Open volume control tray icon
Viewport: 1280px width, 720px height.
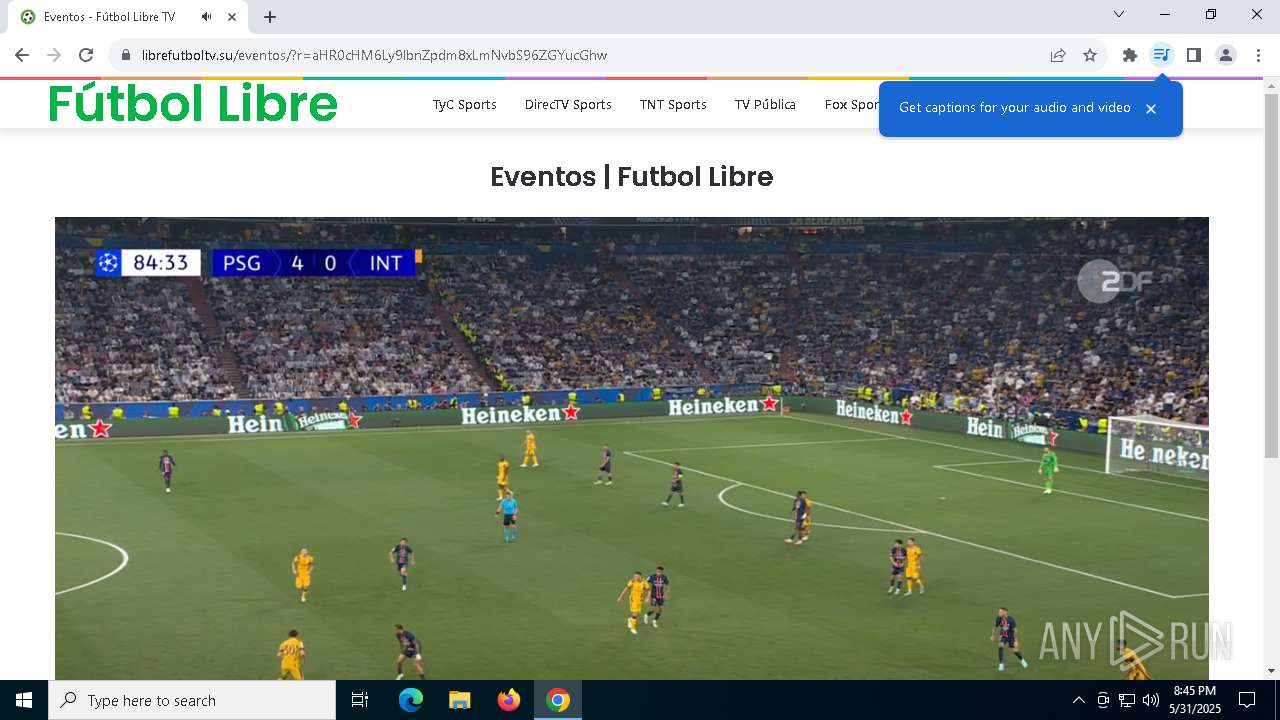1150,700
